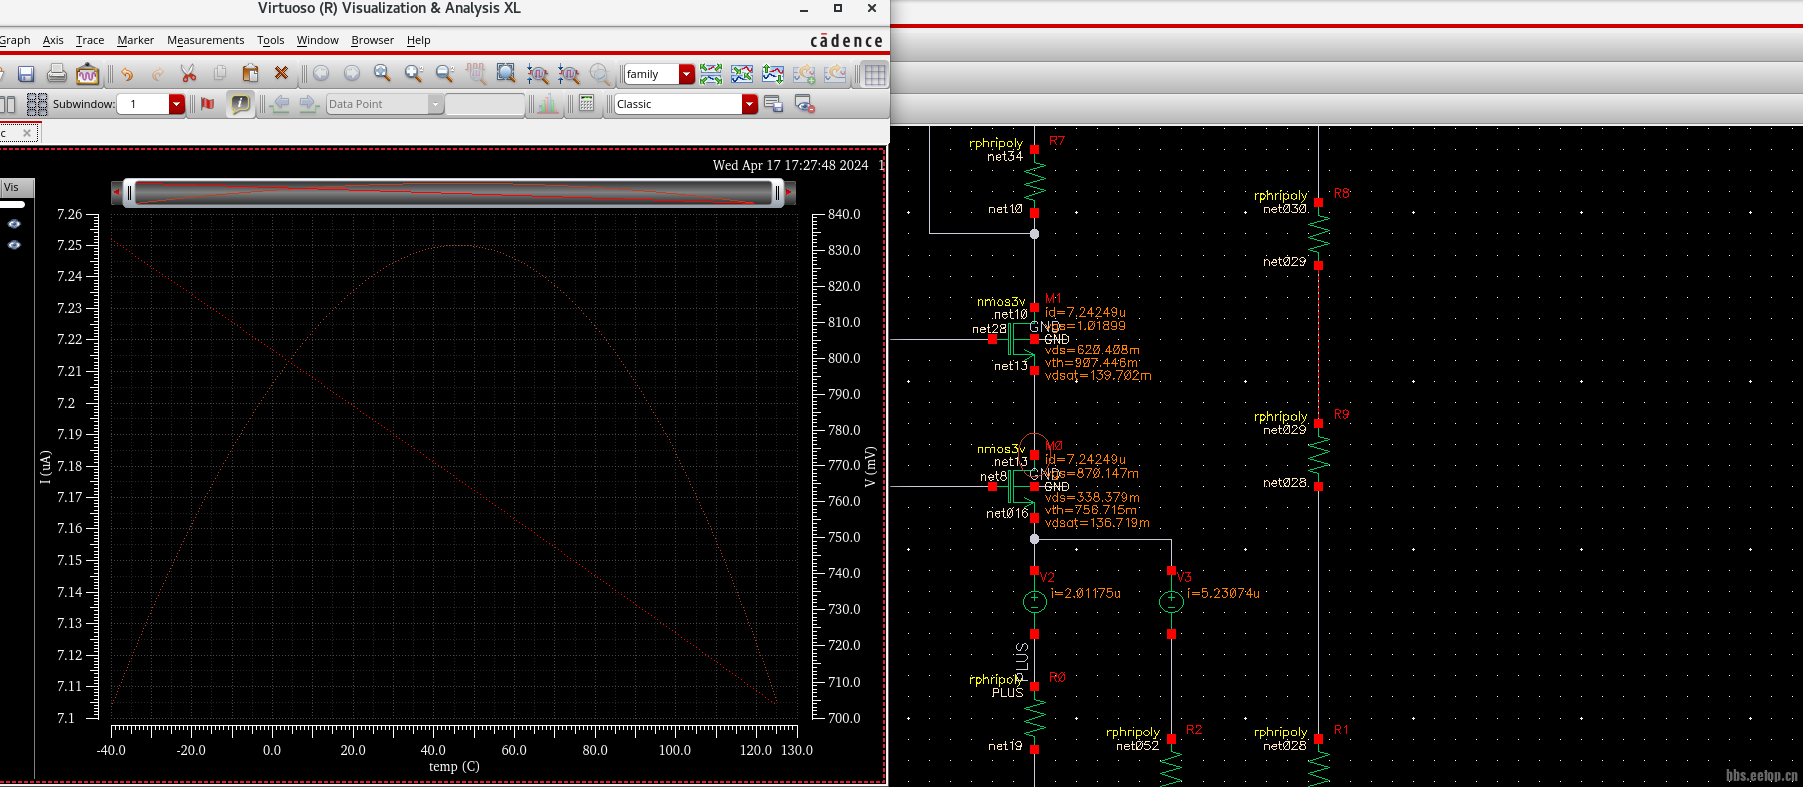
Task: Click the split all strips green arrows icon
Action: pos(711,74)
